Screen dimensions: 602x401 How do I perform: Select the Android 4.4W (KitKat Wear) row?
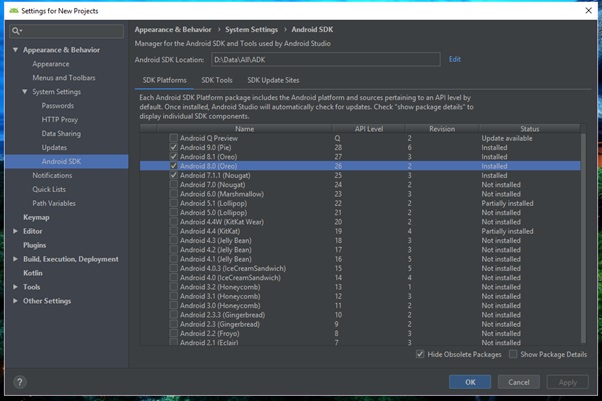(360, 222)
